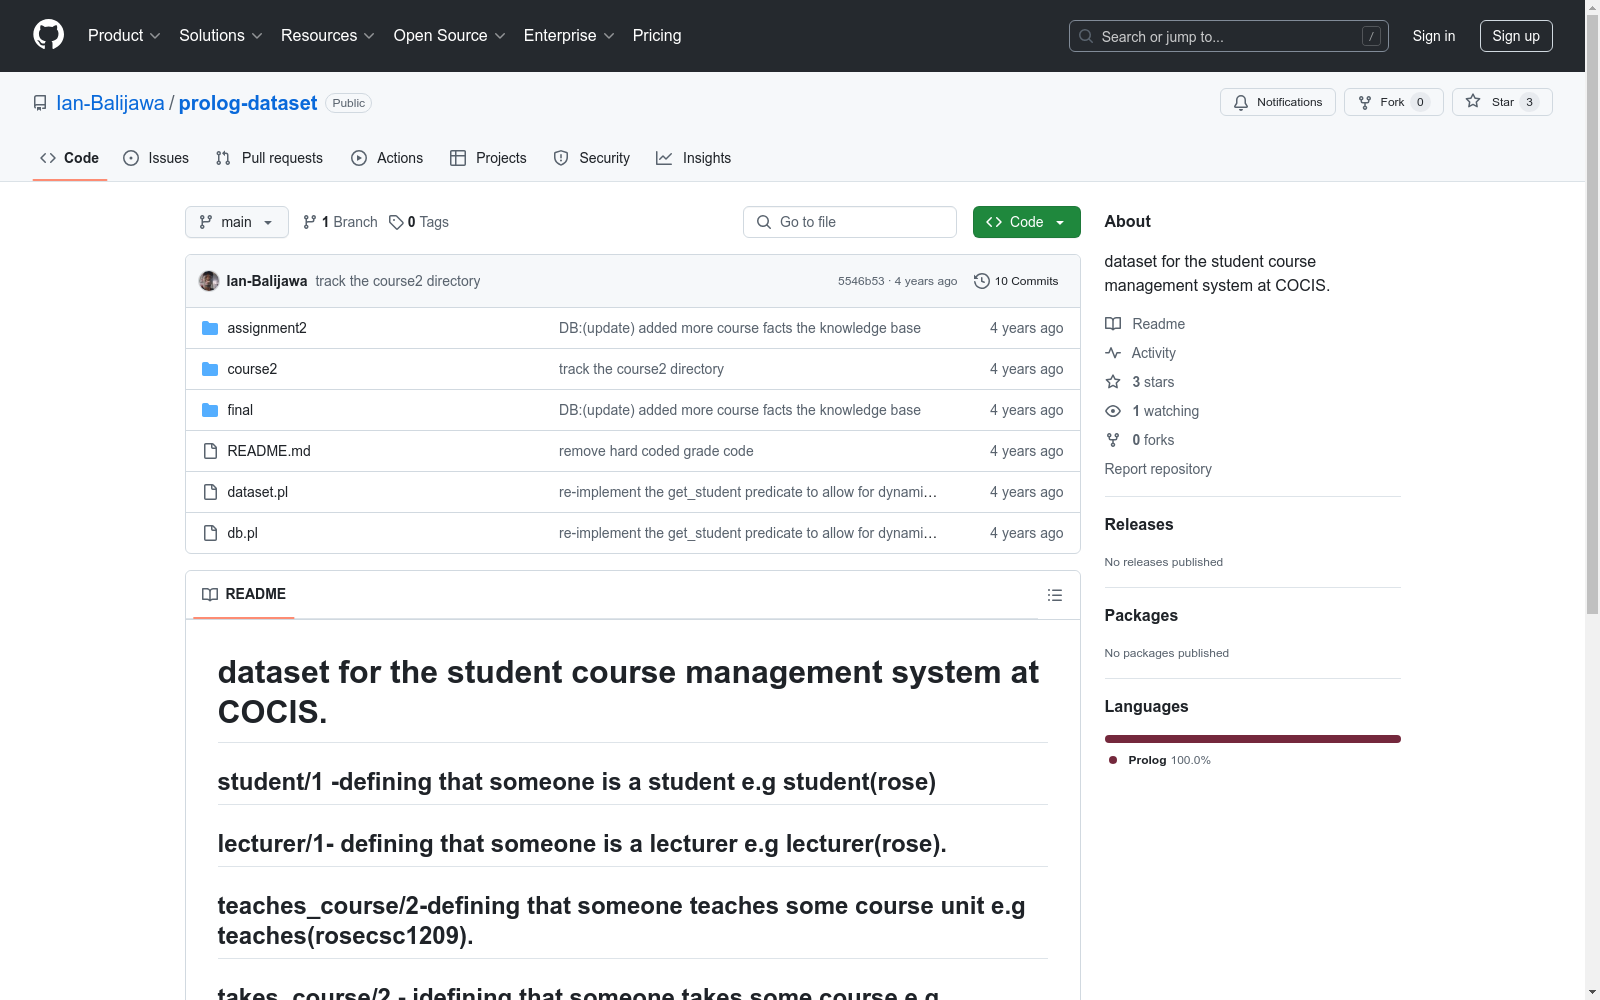Click the Sign up button
1600x1000 pixels.
(x=1516, y=36)
